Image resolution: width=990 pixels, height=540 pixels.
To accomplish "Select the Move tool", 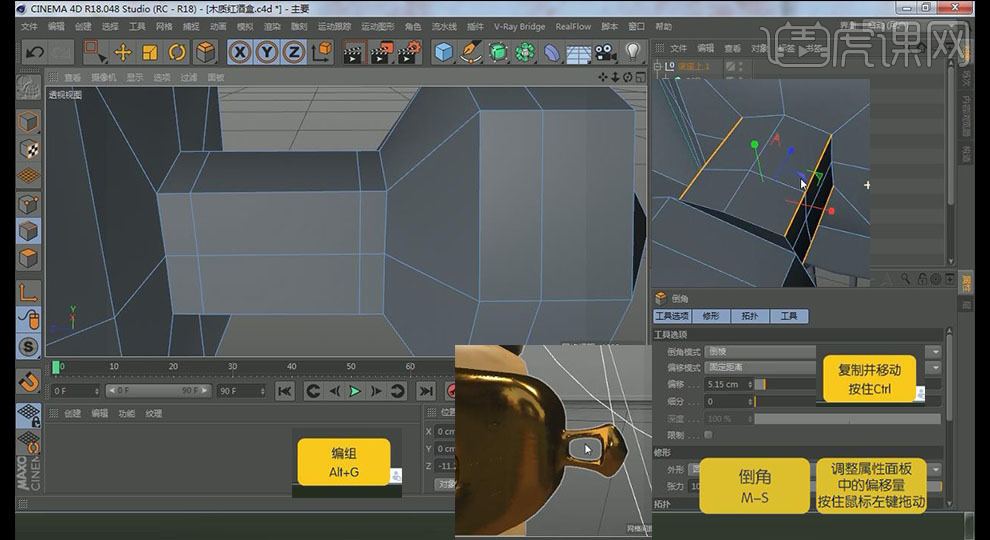I will [x=122, y=52].
